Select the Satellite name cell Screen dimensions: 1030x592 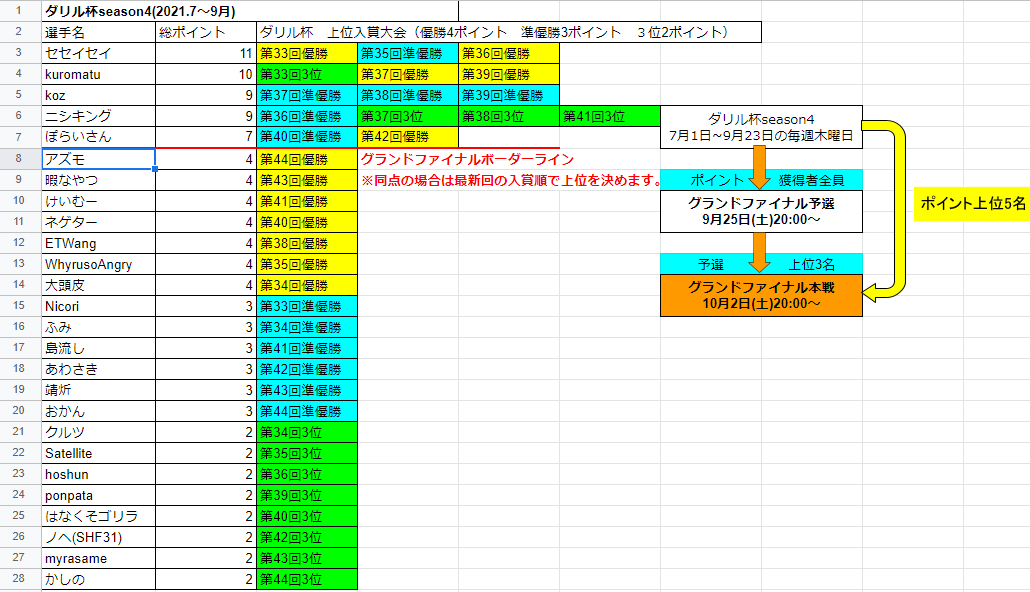tap(99, 453)
